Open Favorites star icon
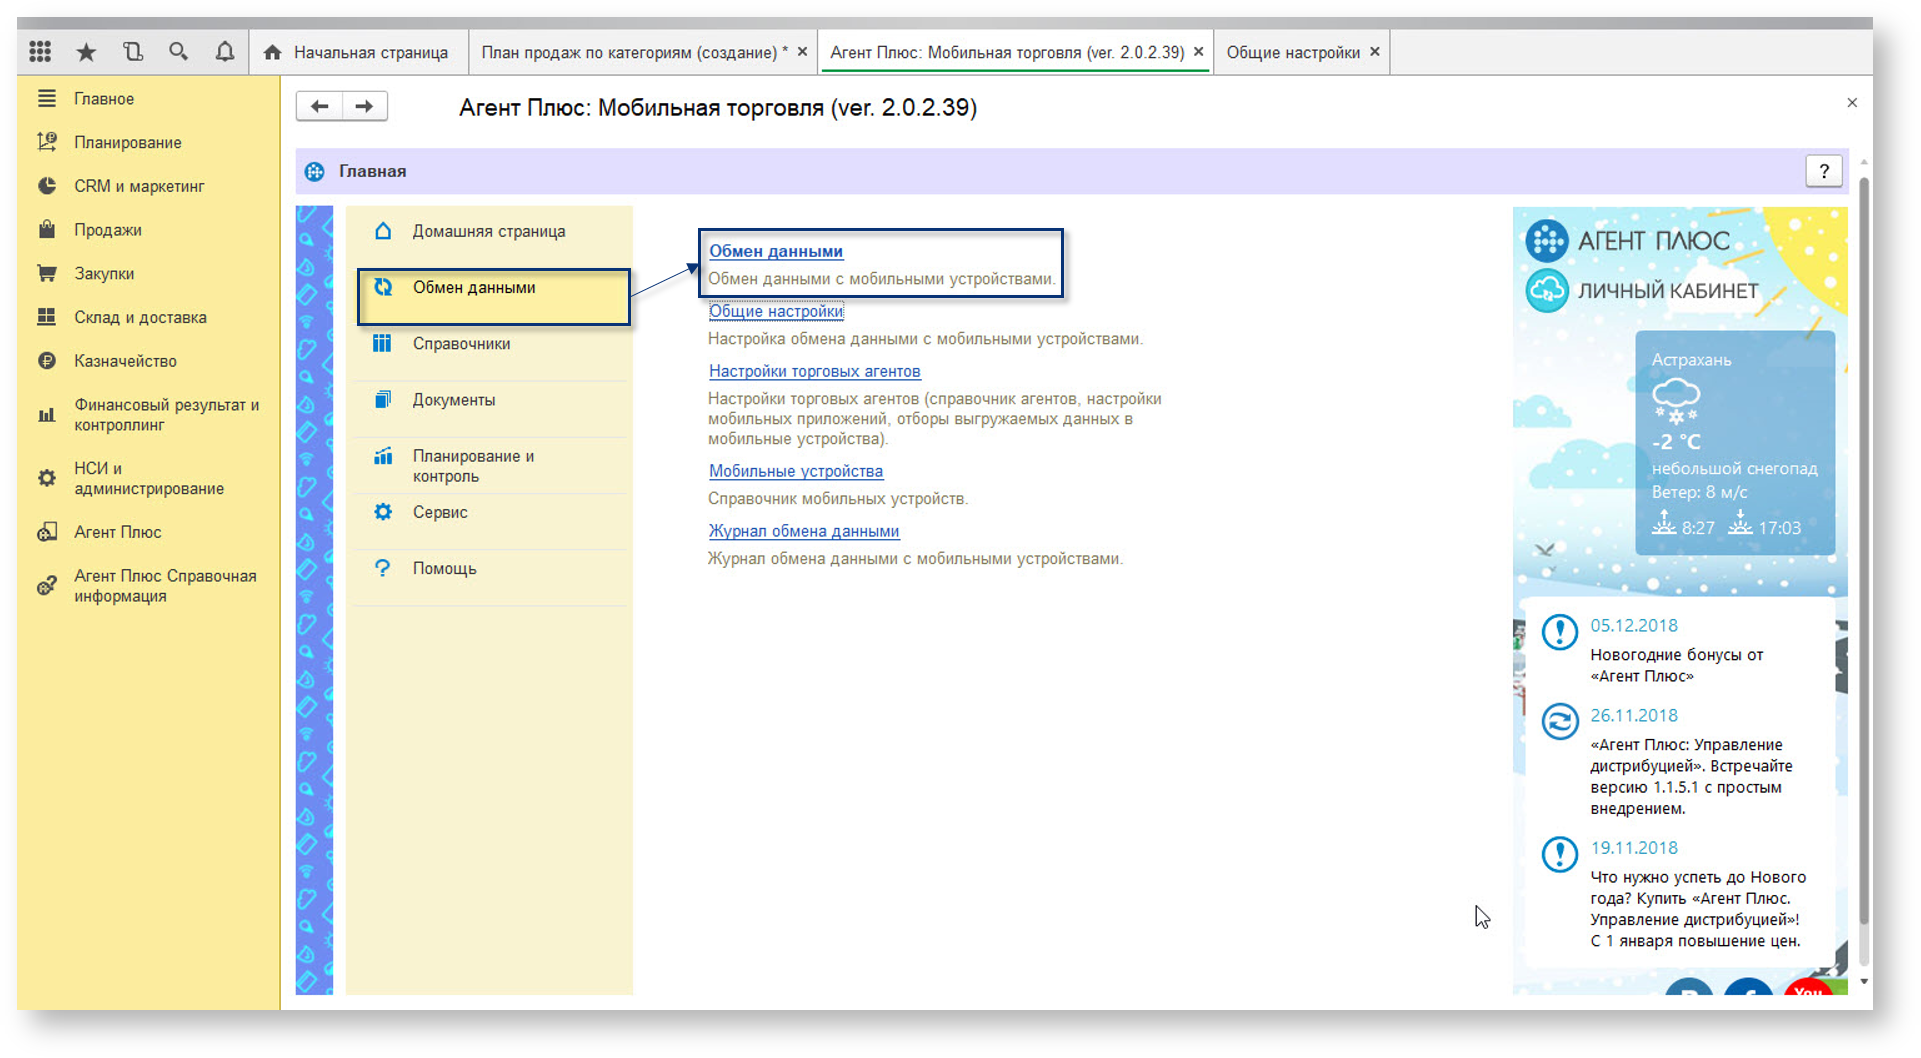This screenshot has width=1921, height=1058. [x=87, y=51]
